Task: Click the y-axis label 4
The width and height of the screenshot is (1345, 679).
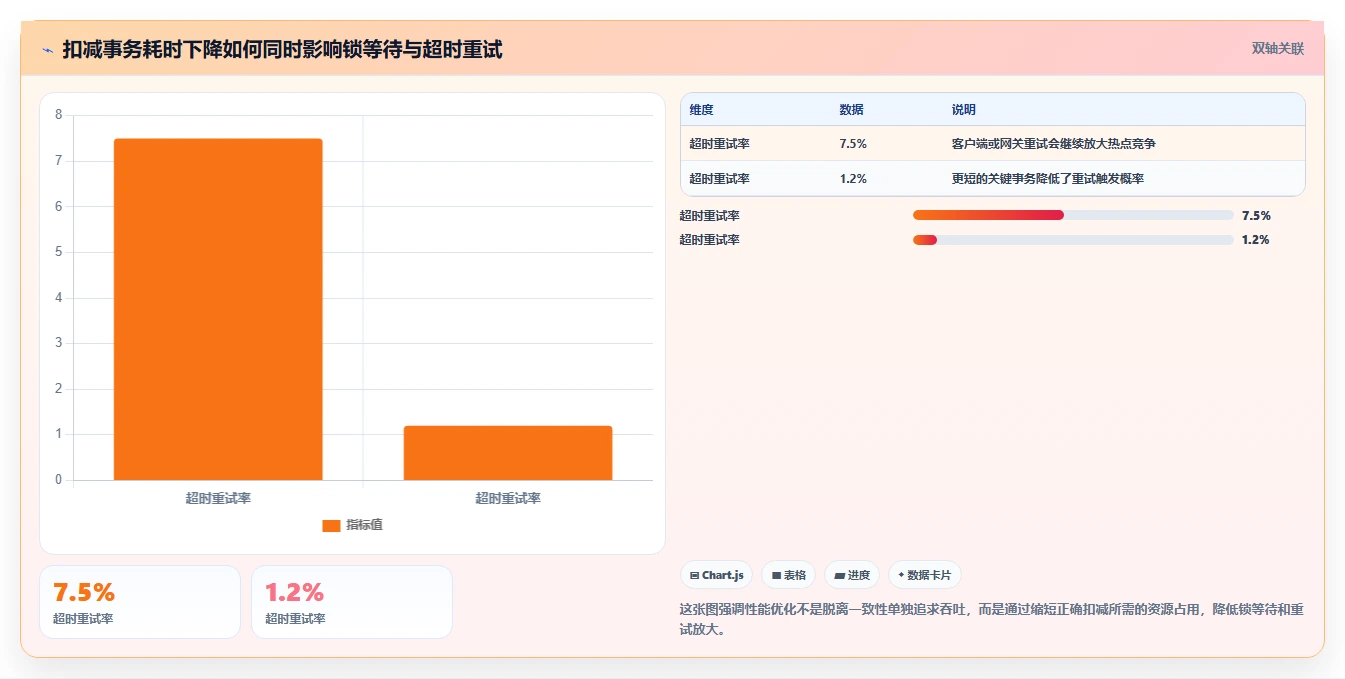Action: point(58,297)
